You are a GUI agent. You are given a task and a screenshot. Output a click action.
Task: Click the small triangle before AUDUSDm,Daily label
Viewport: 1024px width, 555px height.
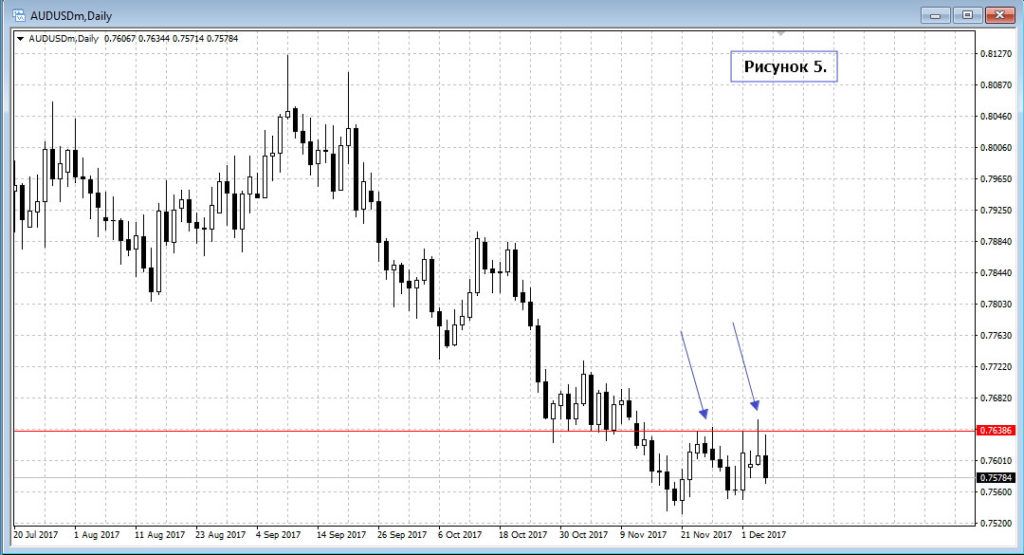pyautogui.click(x=21, y=39)
